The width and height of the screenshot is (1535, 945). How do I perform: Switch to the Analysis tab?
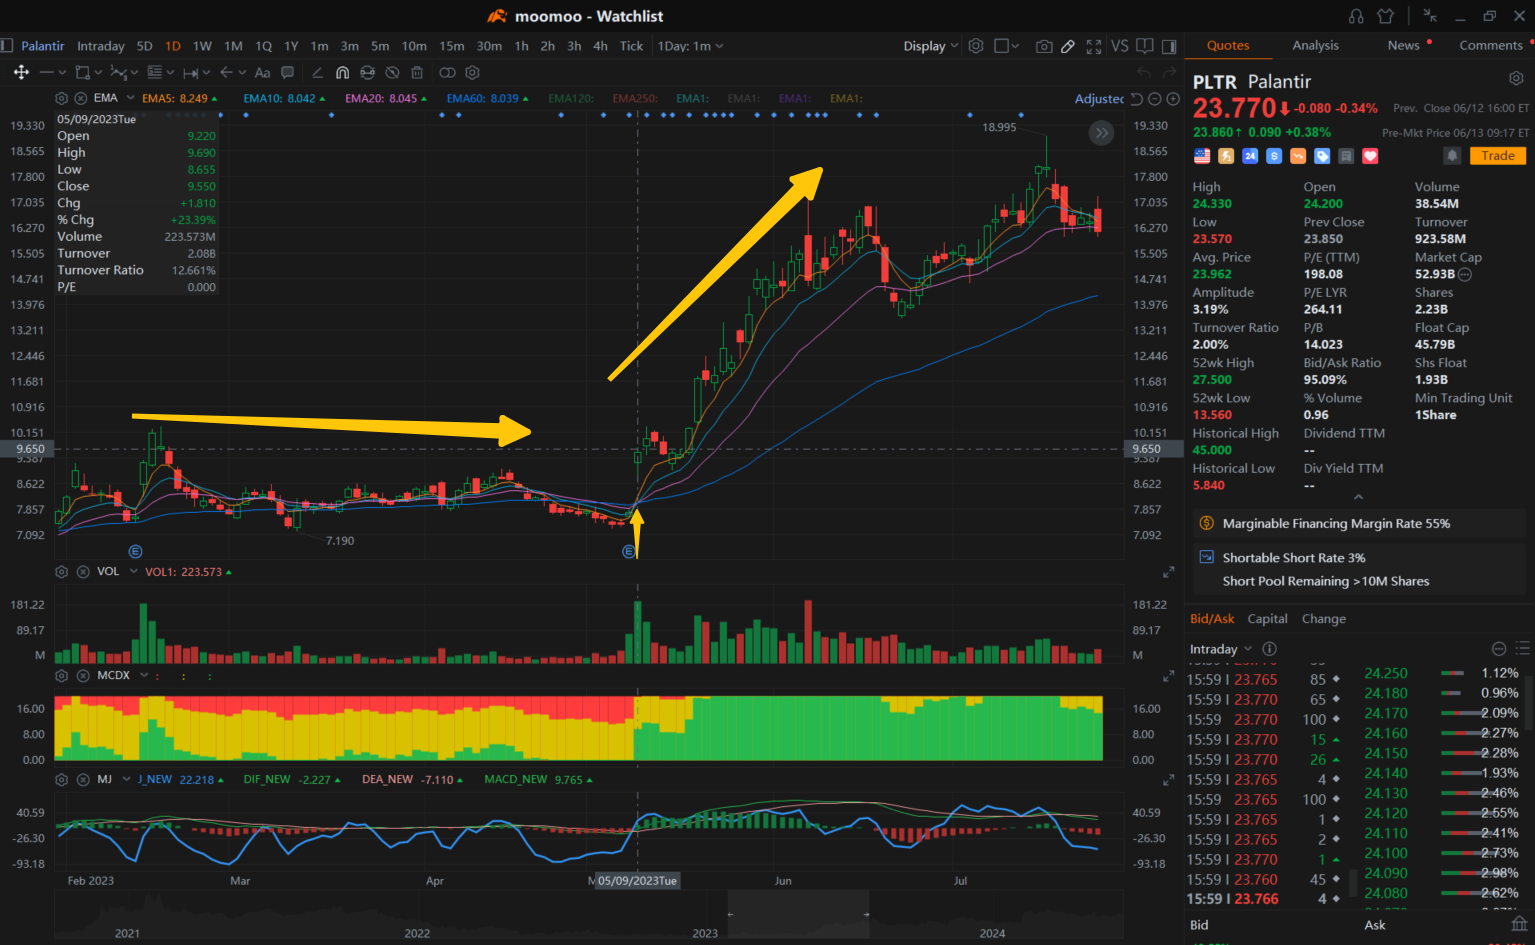click(x=1315, y=46)
